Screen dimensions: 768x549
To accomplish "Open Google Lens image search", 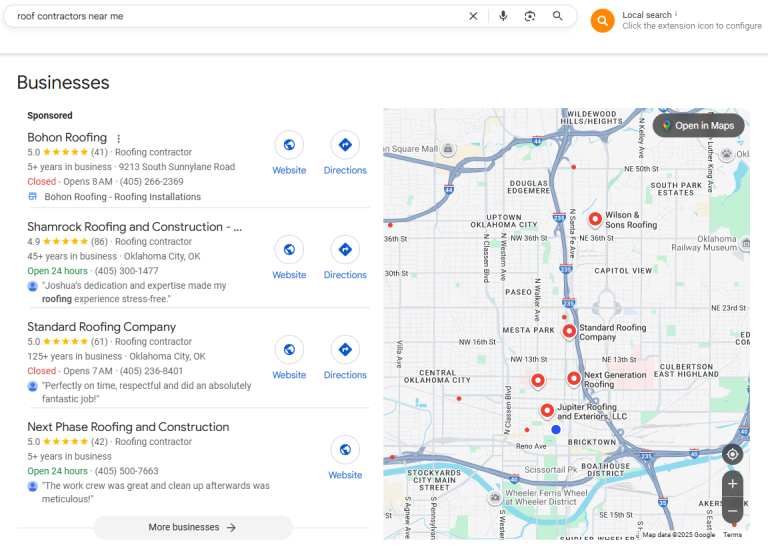I will 530,16.
